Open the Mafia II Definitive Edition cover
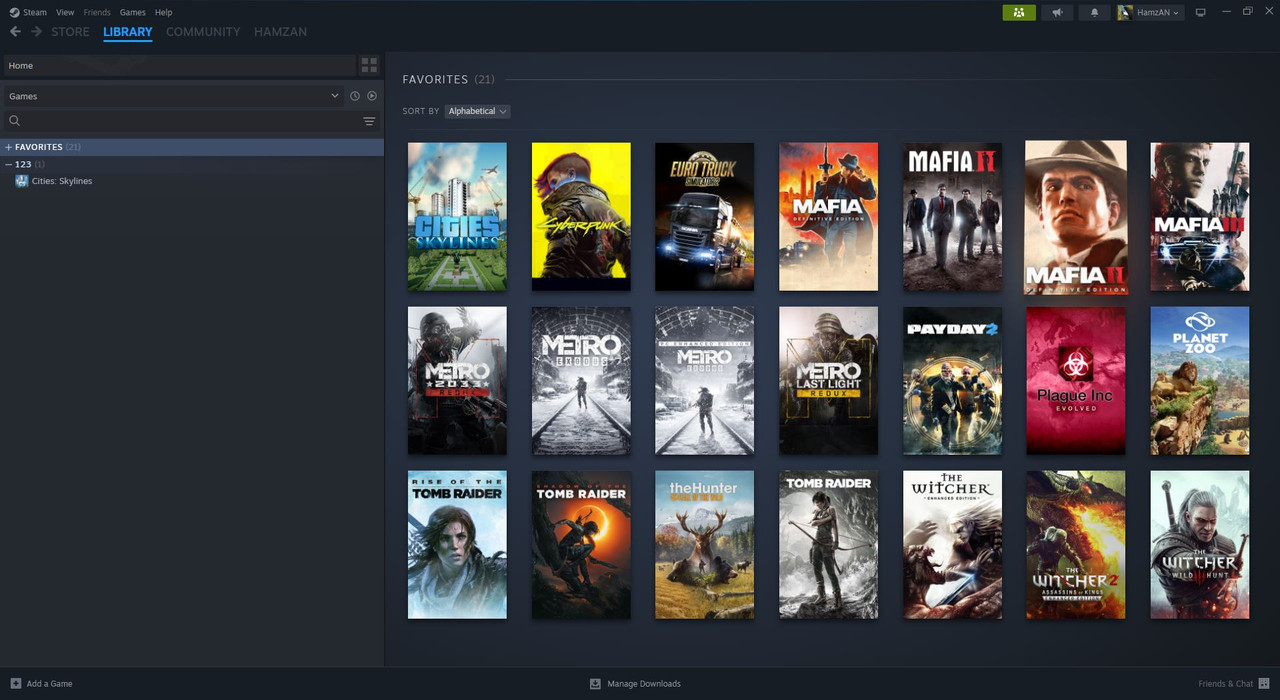This screenshot has width=1280, height=700. tap(1076, 217)
